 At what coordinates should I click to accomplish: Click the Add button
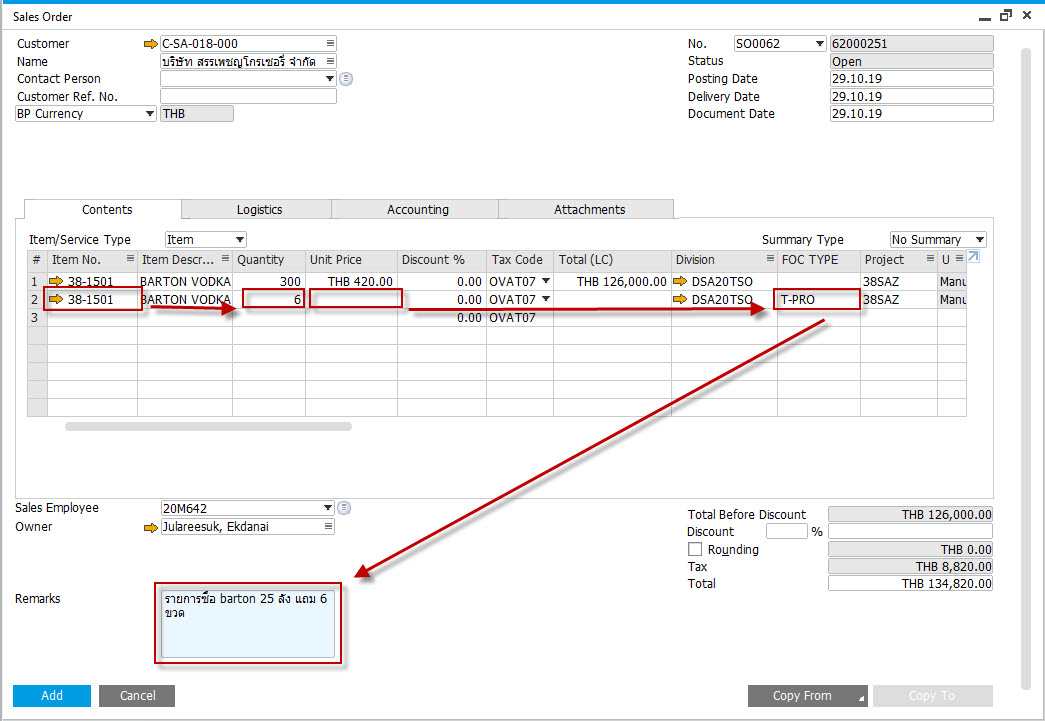tap(52, 696)
